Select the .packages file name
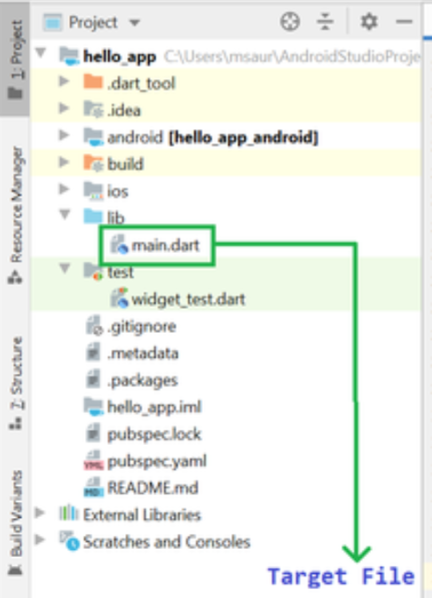 (x=142, y=381)
